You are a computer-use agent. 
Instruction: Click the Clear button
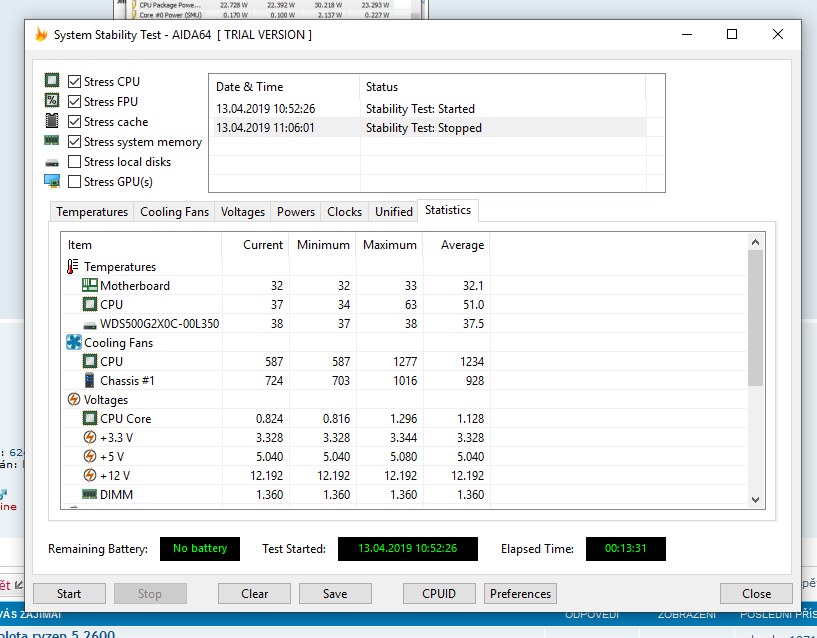pyautogui.click(x=254, y=594)
